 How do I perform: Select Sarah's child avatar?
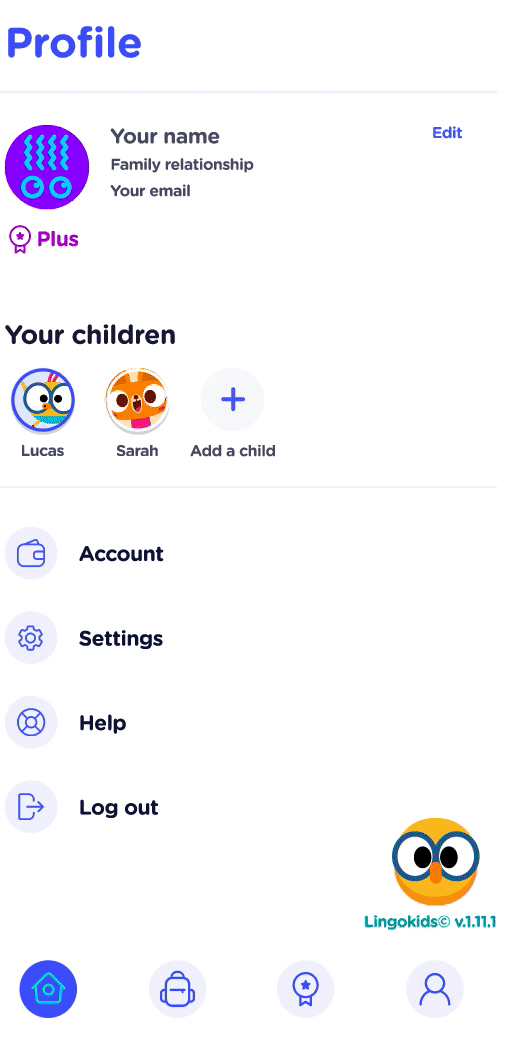(x=137, y=400)
